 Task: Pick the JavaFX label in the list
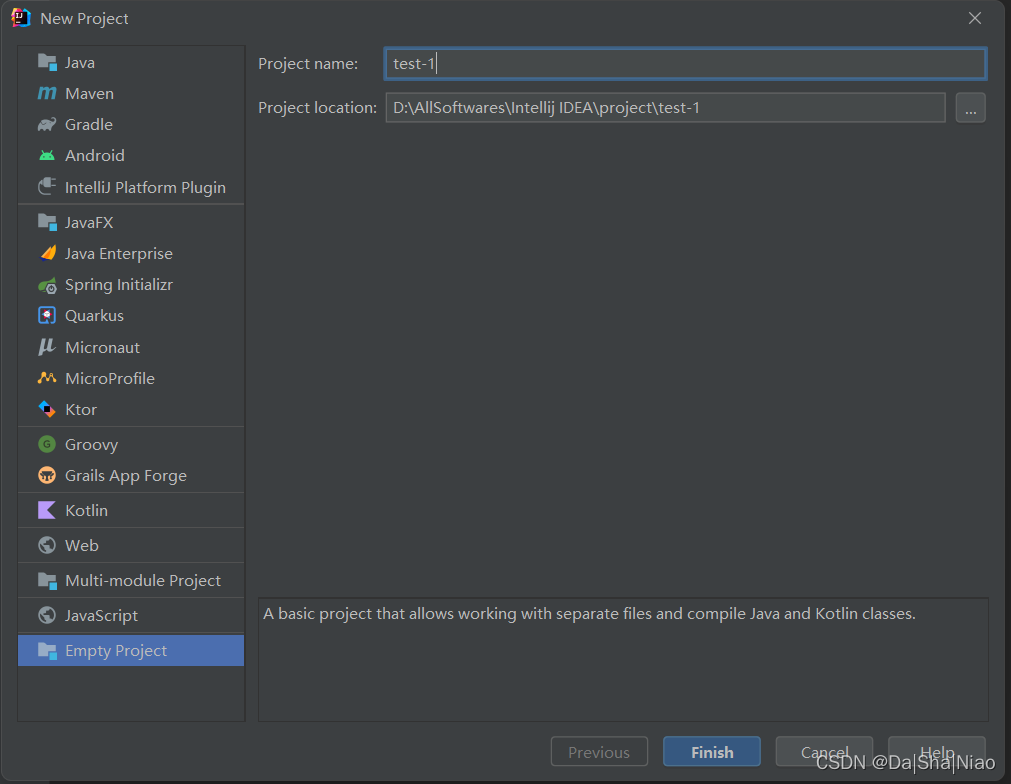[89, 222]
